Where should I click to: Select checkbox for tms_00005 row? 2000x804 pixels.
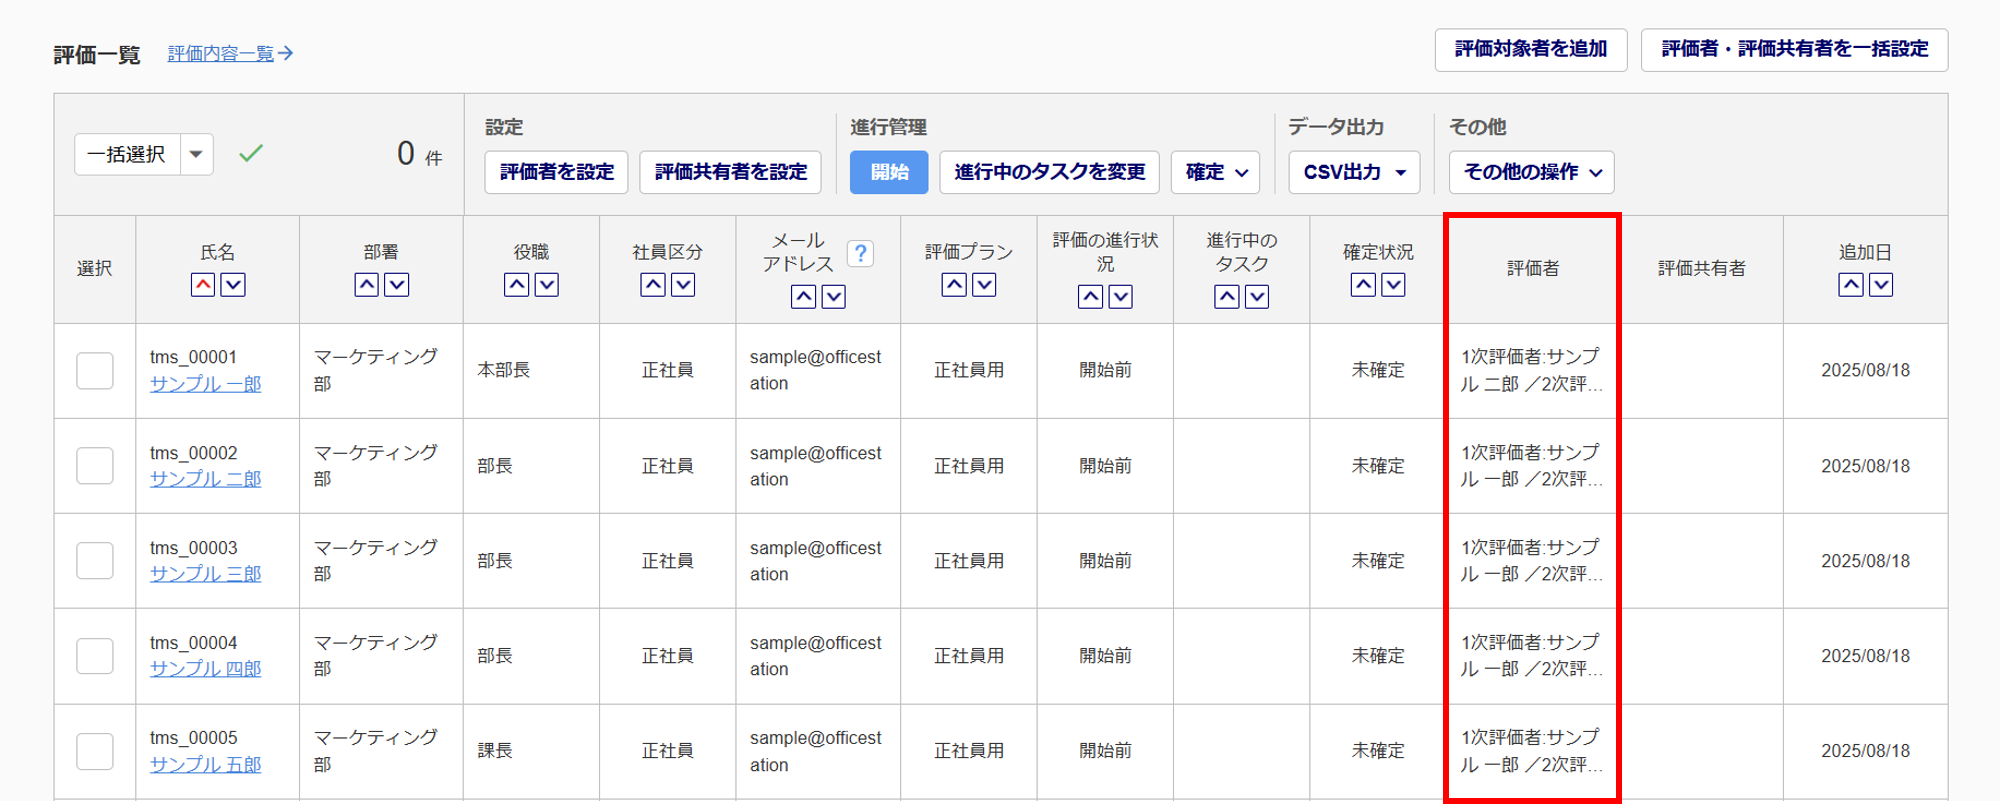[x=95, y=751]
